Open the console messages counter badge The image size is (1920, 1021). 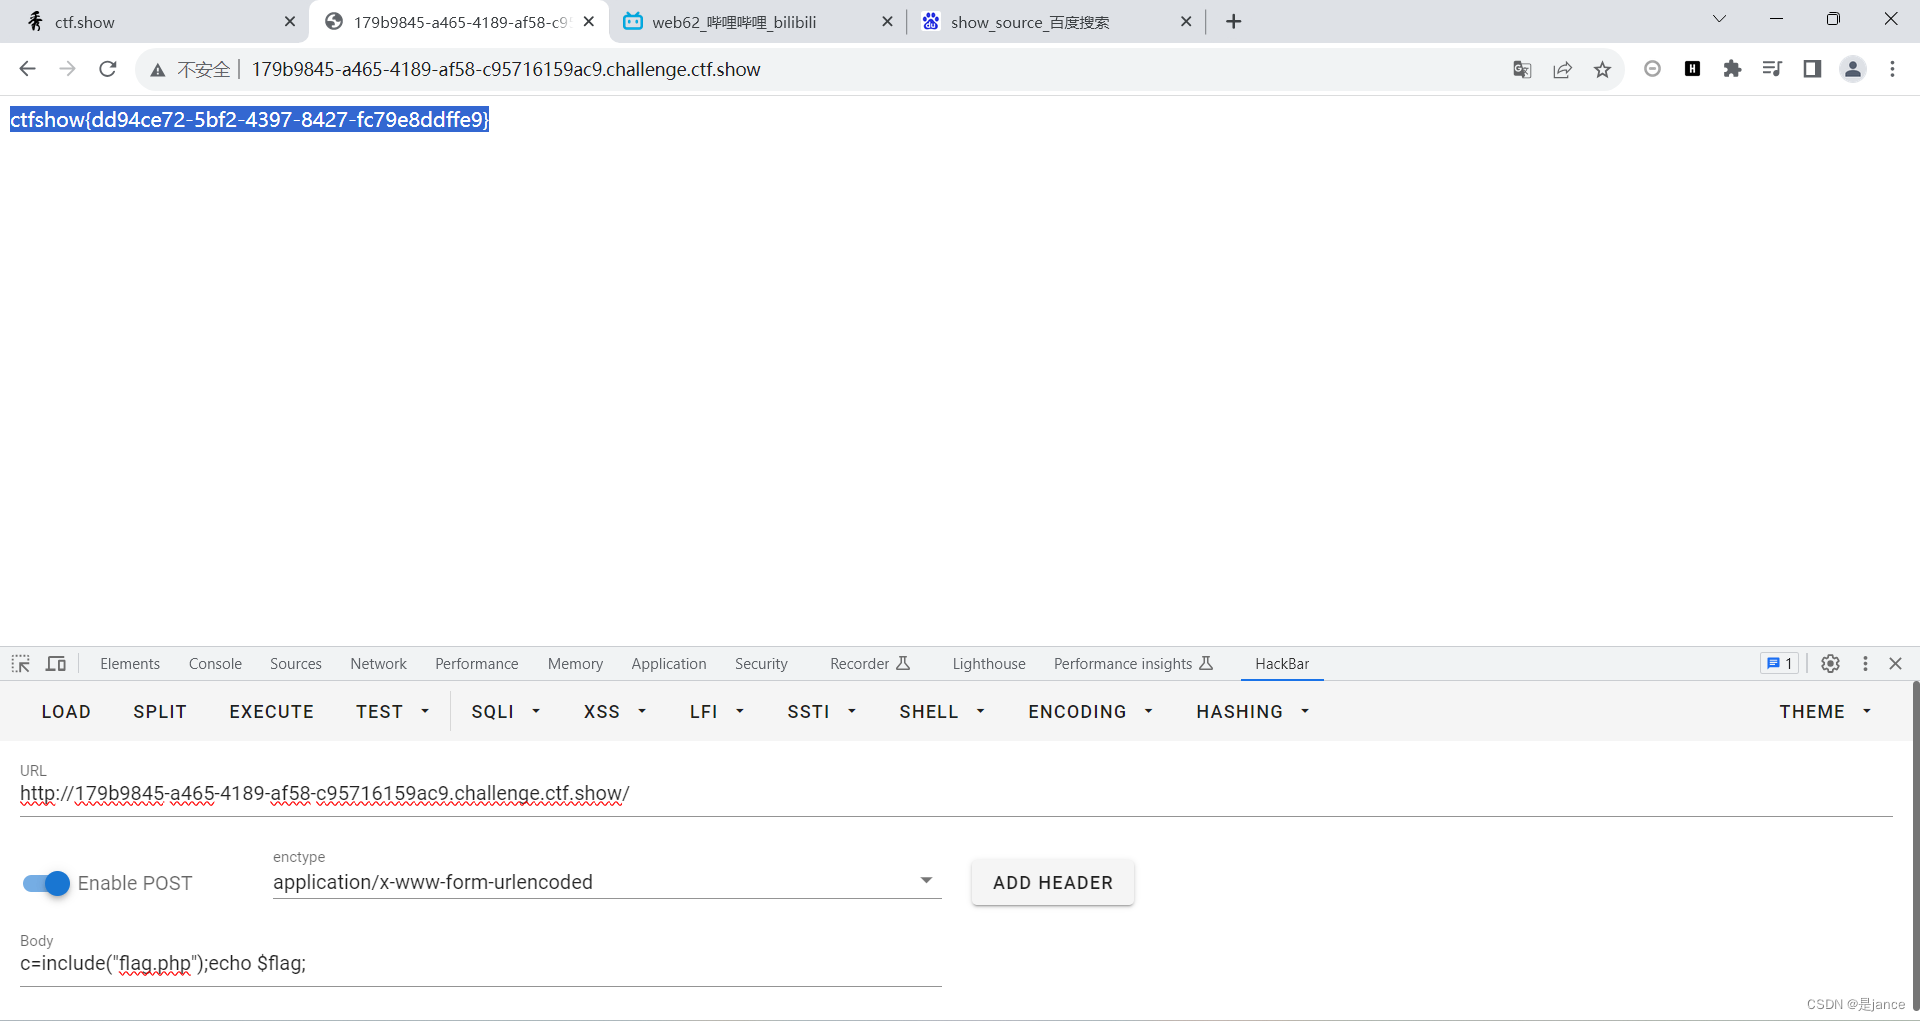1778,663
